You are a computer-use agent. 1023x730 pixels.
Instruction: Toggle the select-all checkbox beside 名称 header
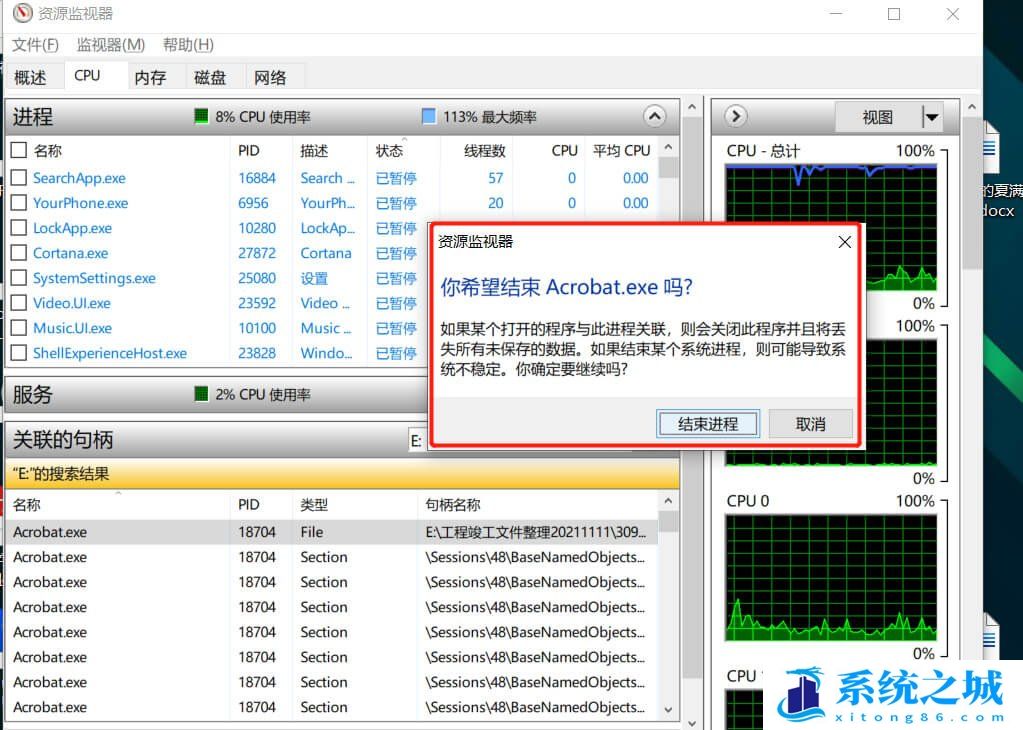coord(19,150)
